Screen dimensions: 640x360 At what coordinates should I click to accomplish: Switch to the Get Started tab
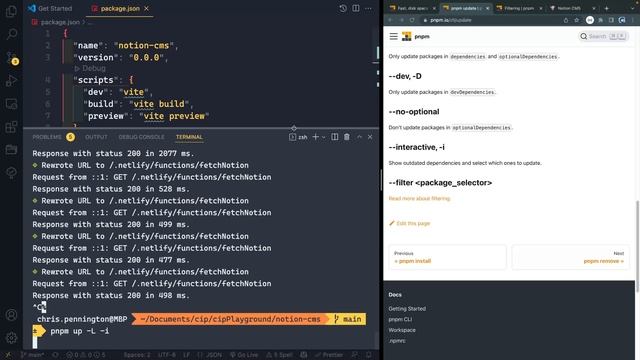tap(50, 8)
